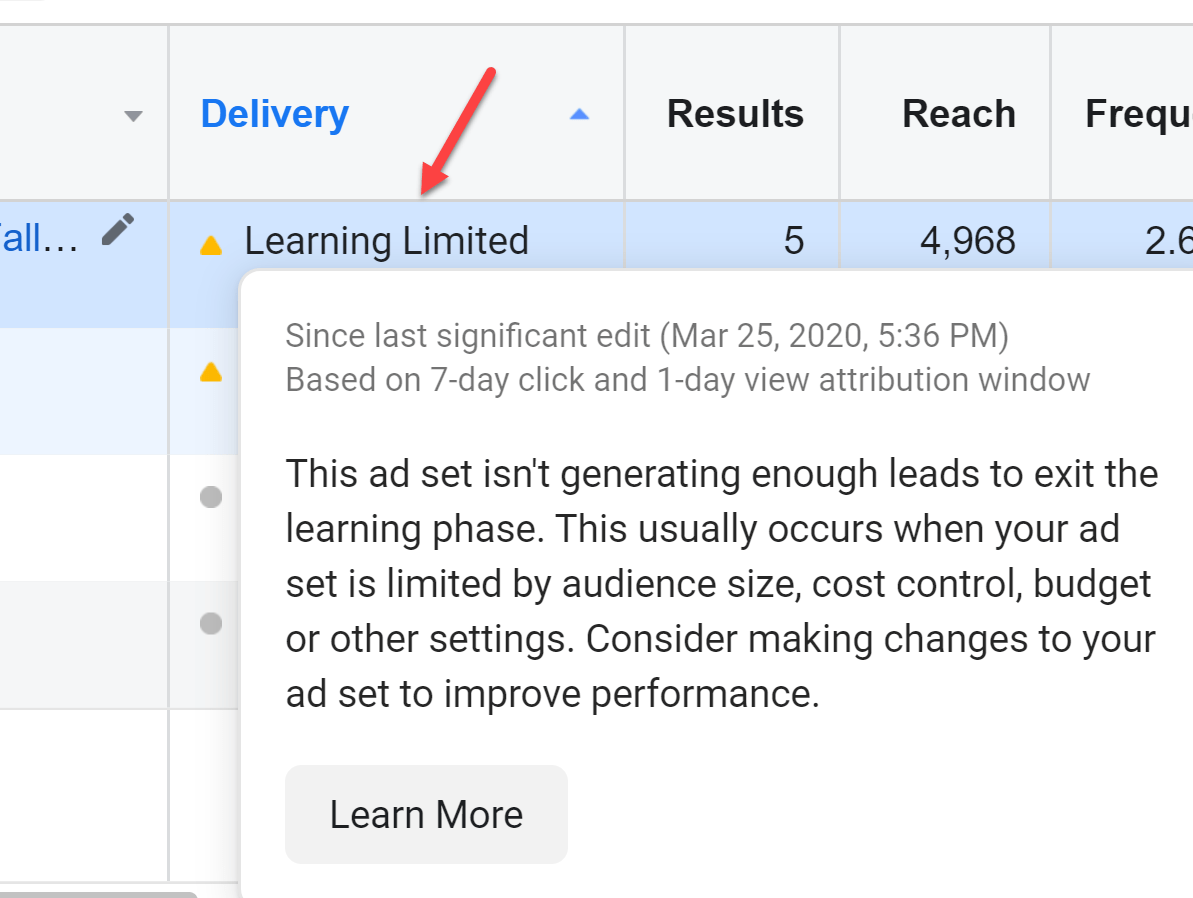This screenshot has height=898, width=1193.
Task: Click the orange warning triangle in the second row
Action: 211,371
